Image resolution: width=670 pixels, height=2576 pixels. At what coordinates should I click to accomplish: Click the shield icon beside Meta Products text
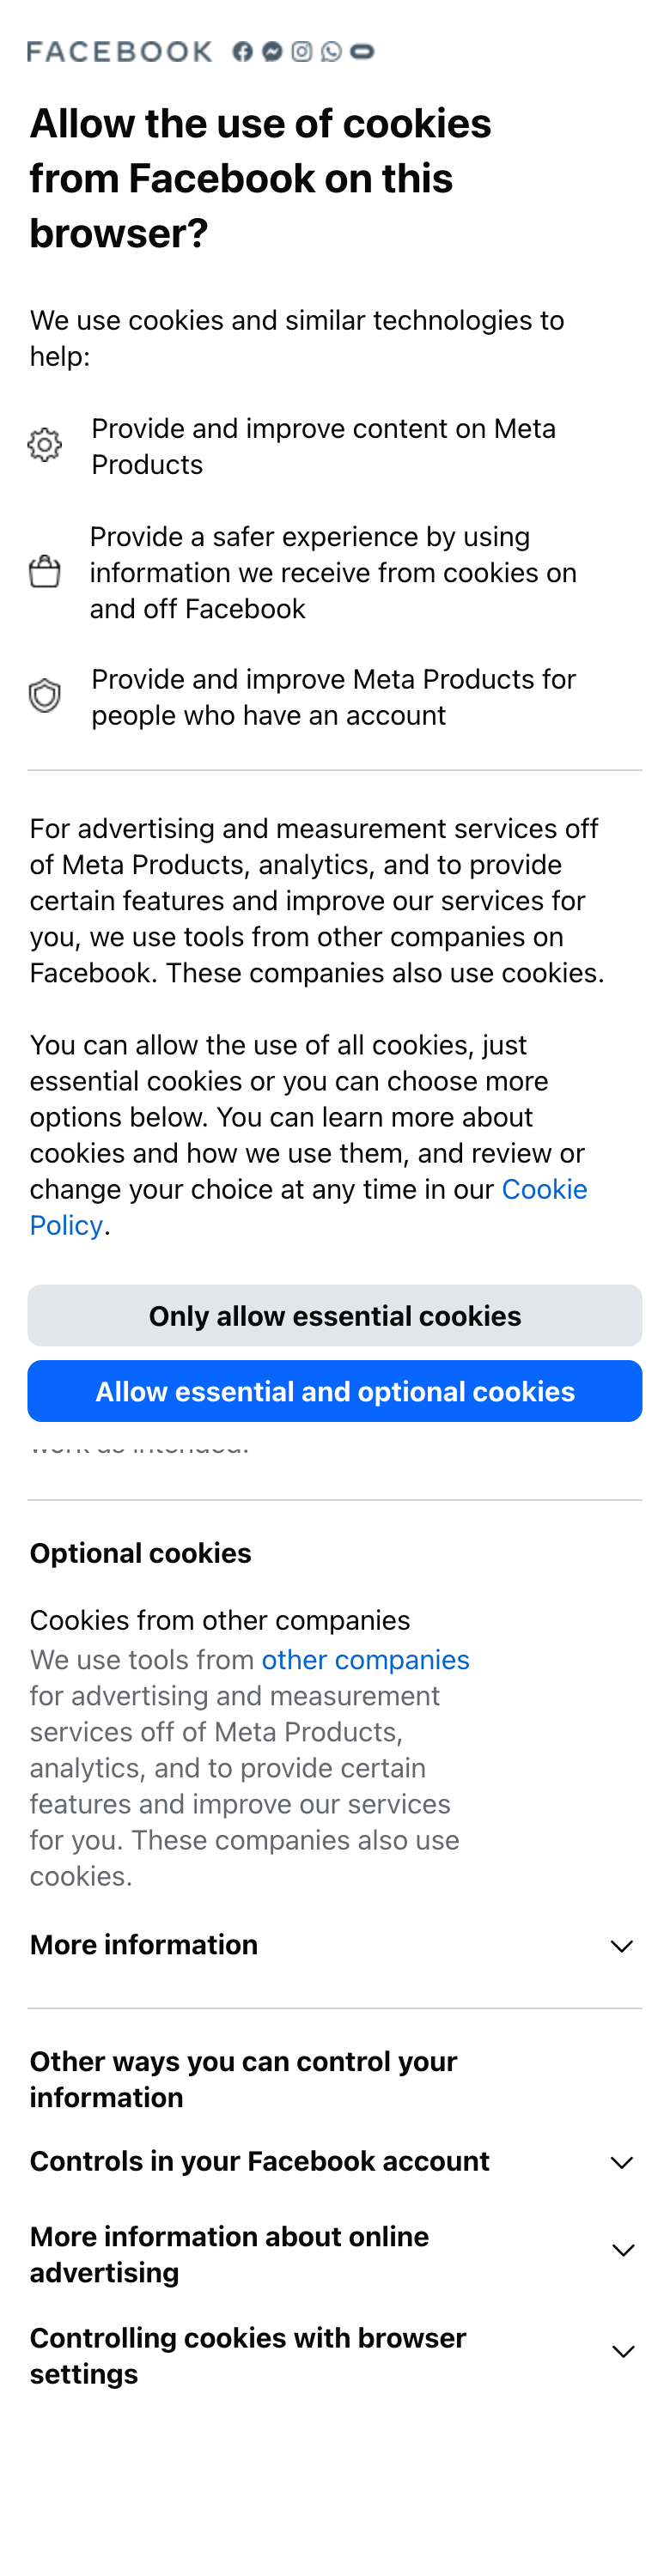click(x=45, y=696)
